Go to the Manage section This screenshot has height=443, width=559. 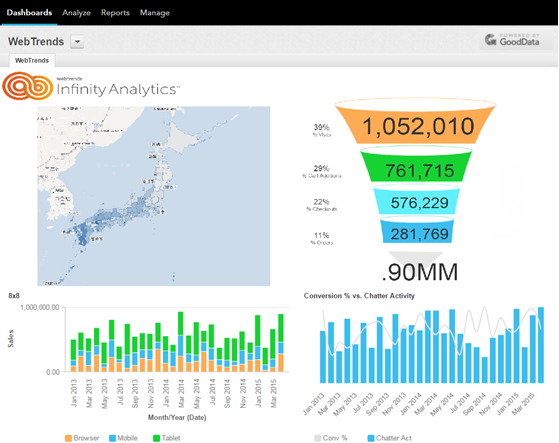pos(155,13)
